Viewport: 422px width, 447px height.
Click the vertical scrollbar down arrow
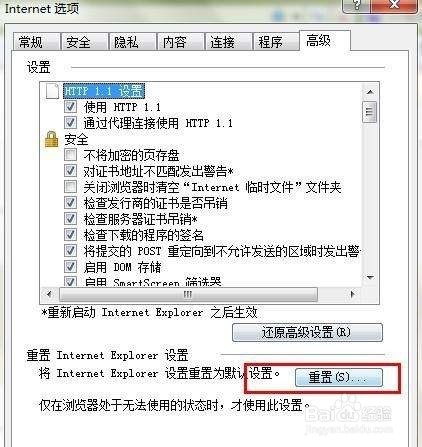click(x=370, y=277)
